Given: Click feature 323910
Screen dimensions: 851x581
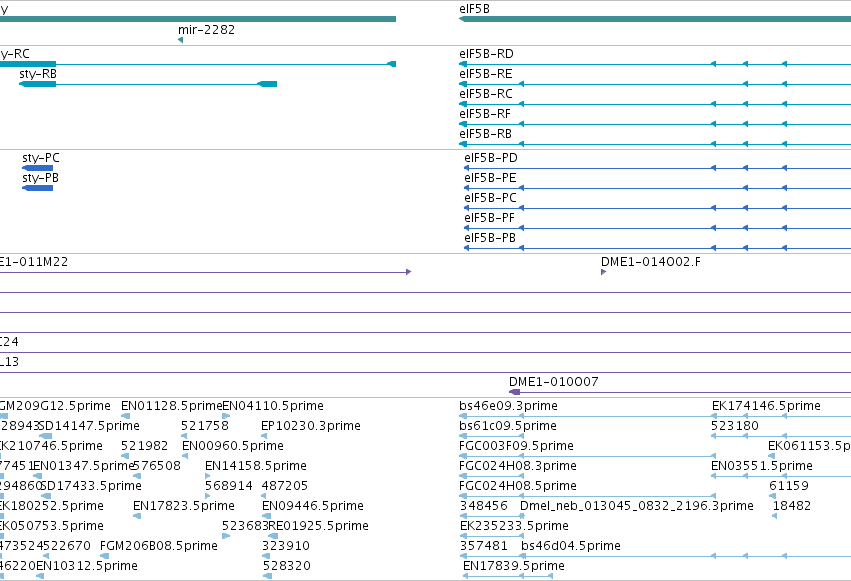Looking at the screenshot, I should tap(285, 546).
